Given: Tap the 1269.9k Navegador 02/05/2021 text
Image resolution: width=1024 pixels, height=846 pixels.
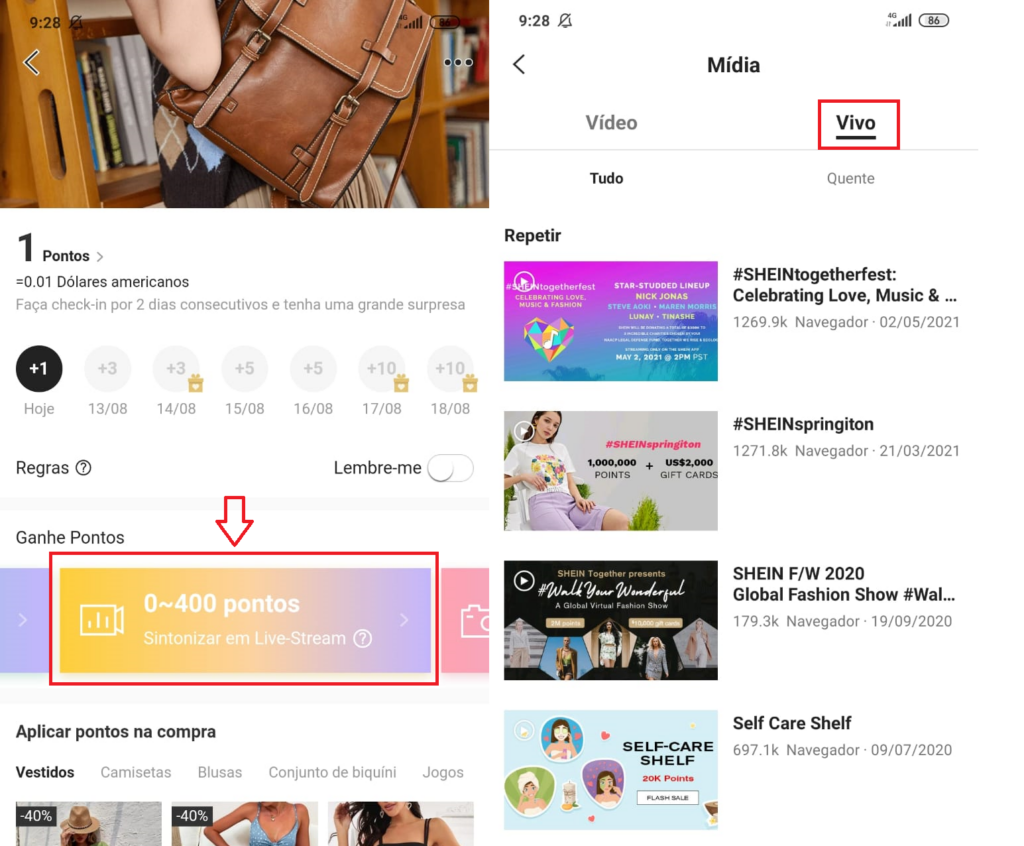Looking at the screenshot, I should (846, 322).
